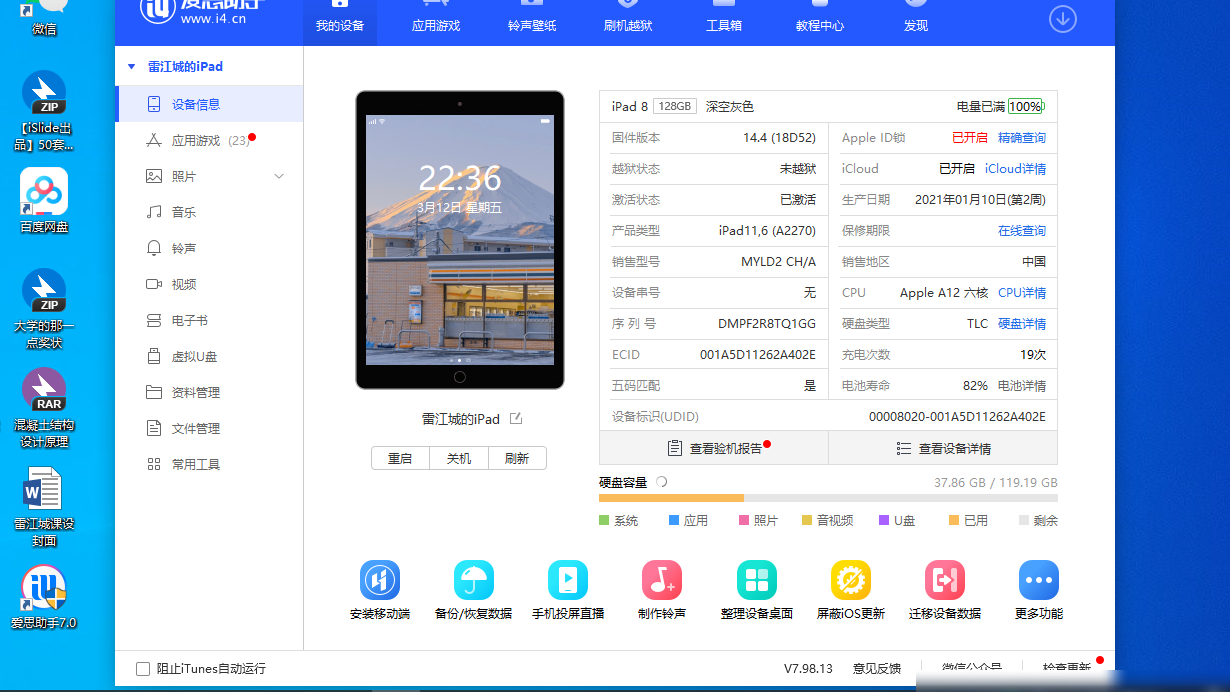Viewport: 1230px width, 692px height.
Task: Open 虚拟U盘 in sidebar
Action: (209, 357)
